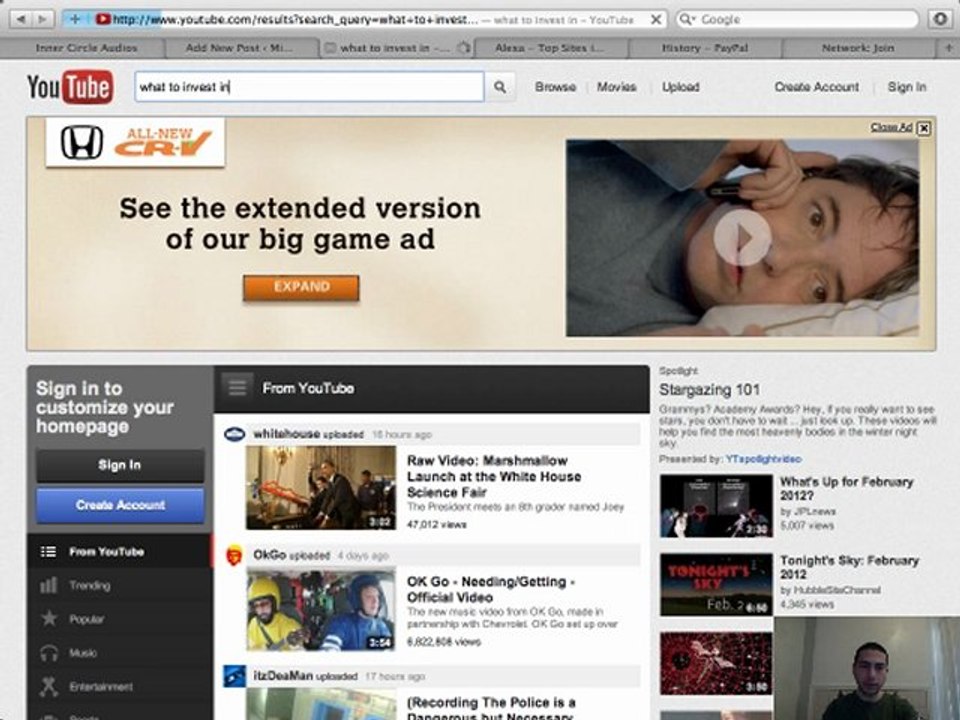Click the browser reader/download button at top right
Screen dimensions: 960x720
click(x=940, y=19)
